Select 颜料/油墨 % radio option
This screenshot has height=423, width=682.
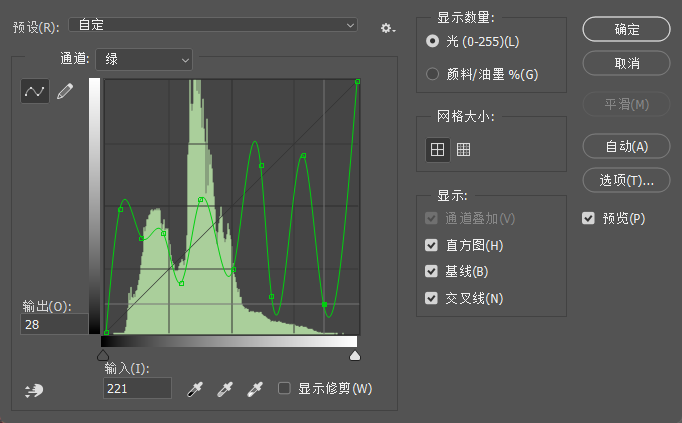[x=432, y=74]
